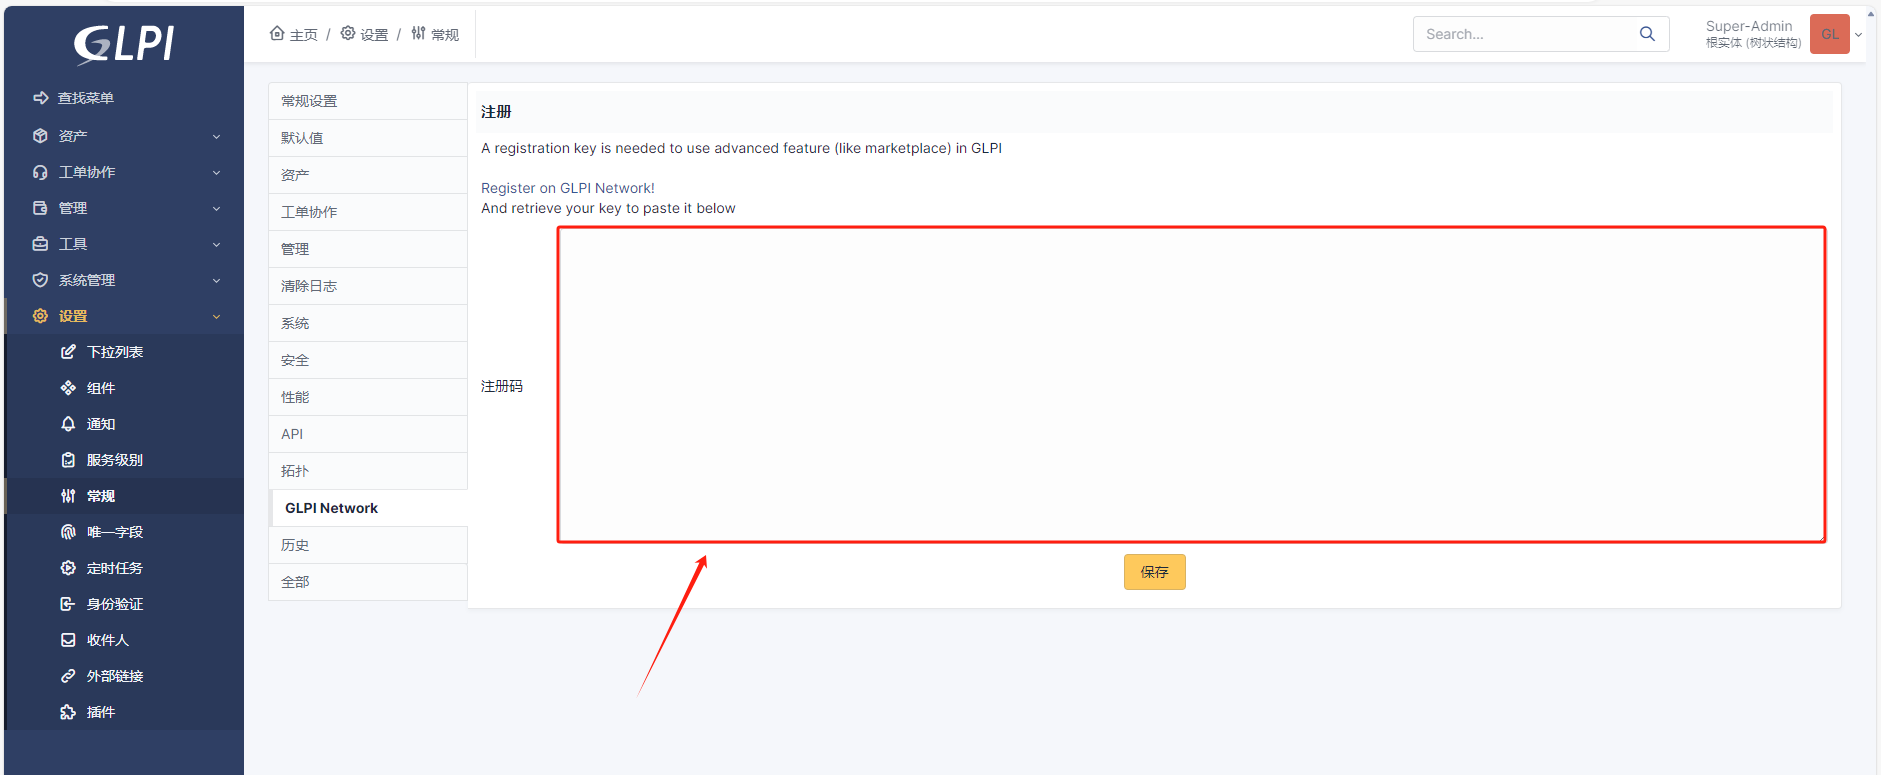The height and width of the screenshot is (775, 1881).
Task: Switch to the 历史 tab
Action: pyautogui.click(x=368, y=545)
